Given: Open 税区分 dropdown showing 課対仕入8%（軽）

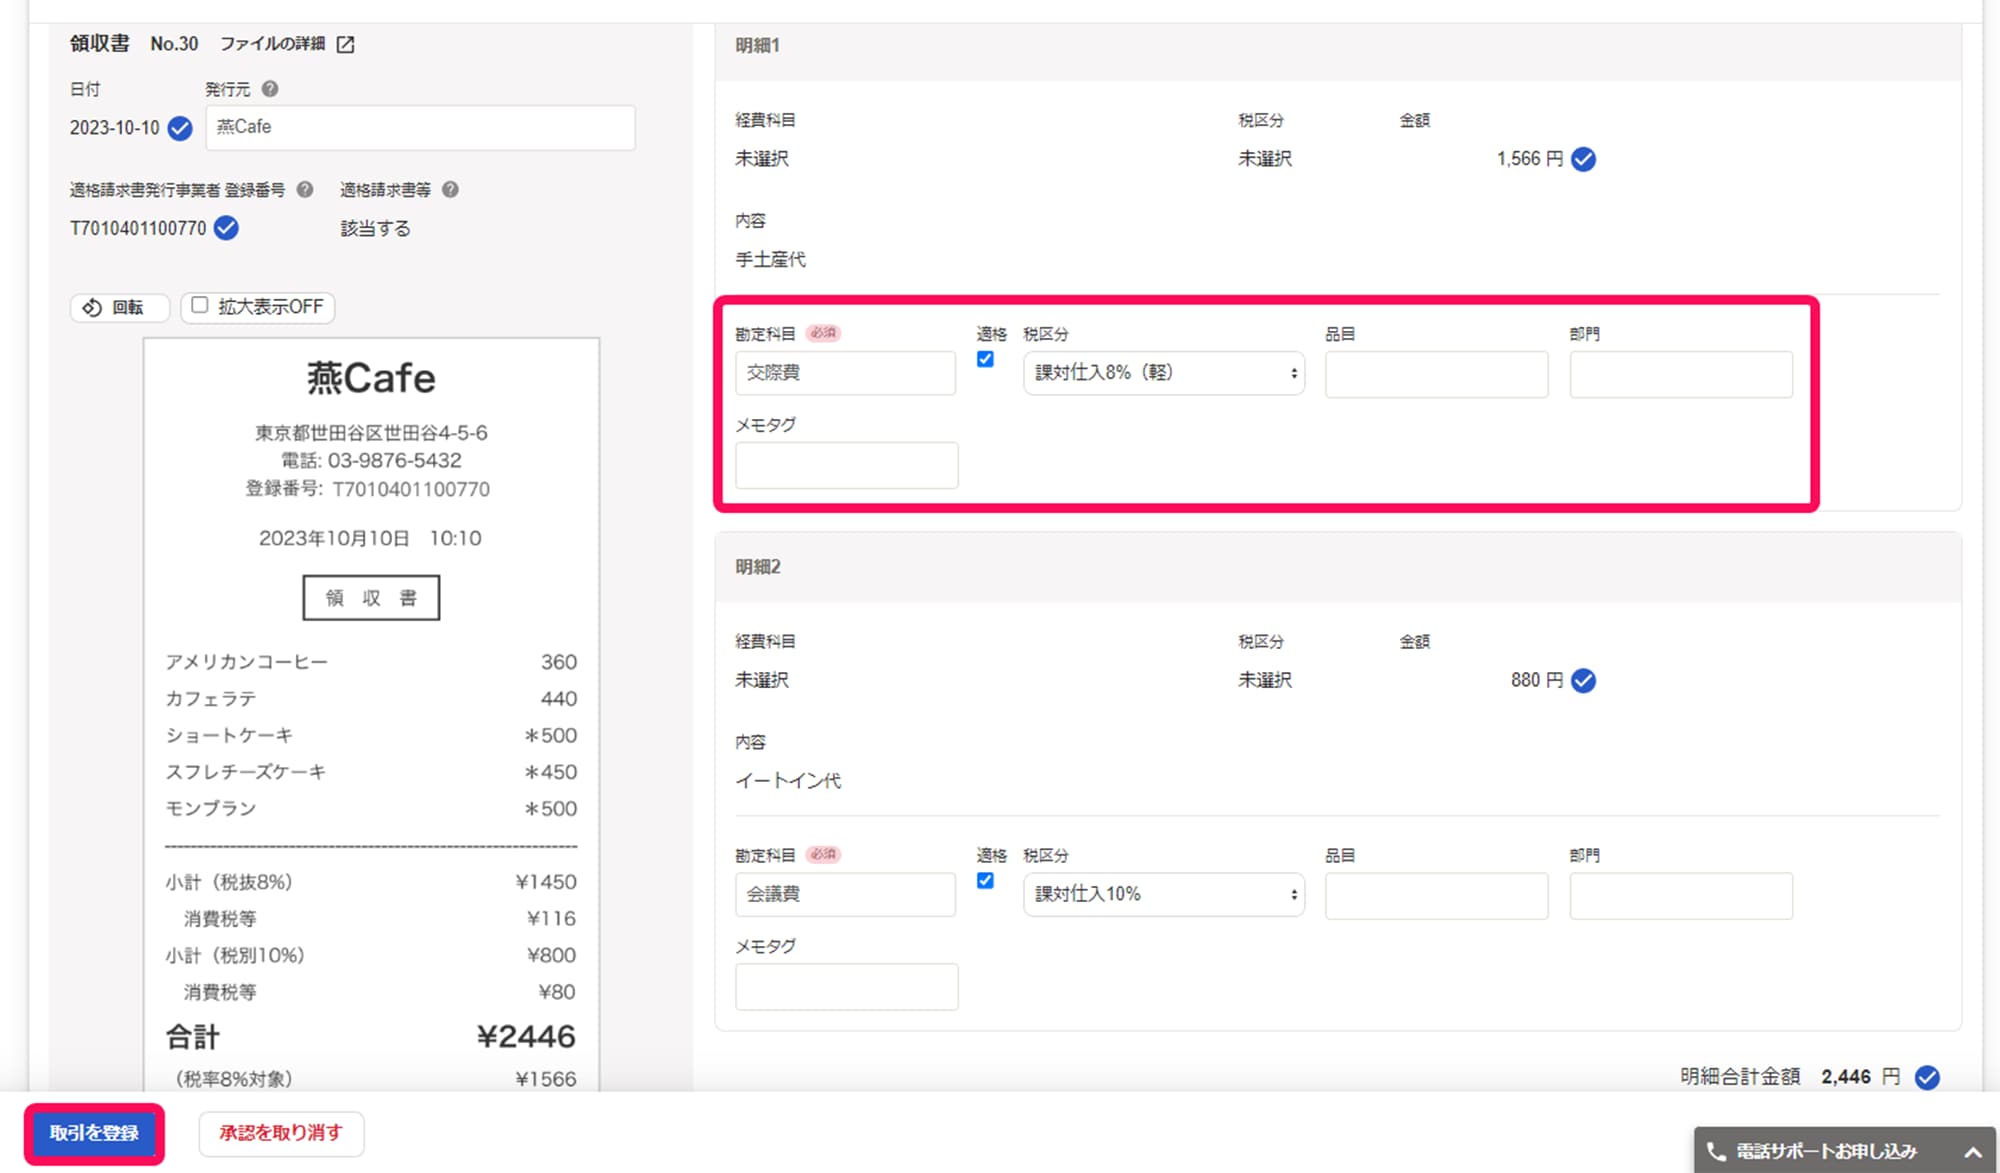Looking at the screenshot, I should point(1163,373).
